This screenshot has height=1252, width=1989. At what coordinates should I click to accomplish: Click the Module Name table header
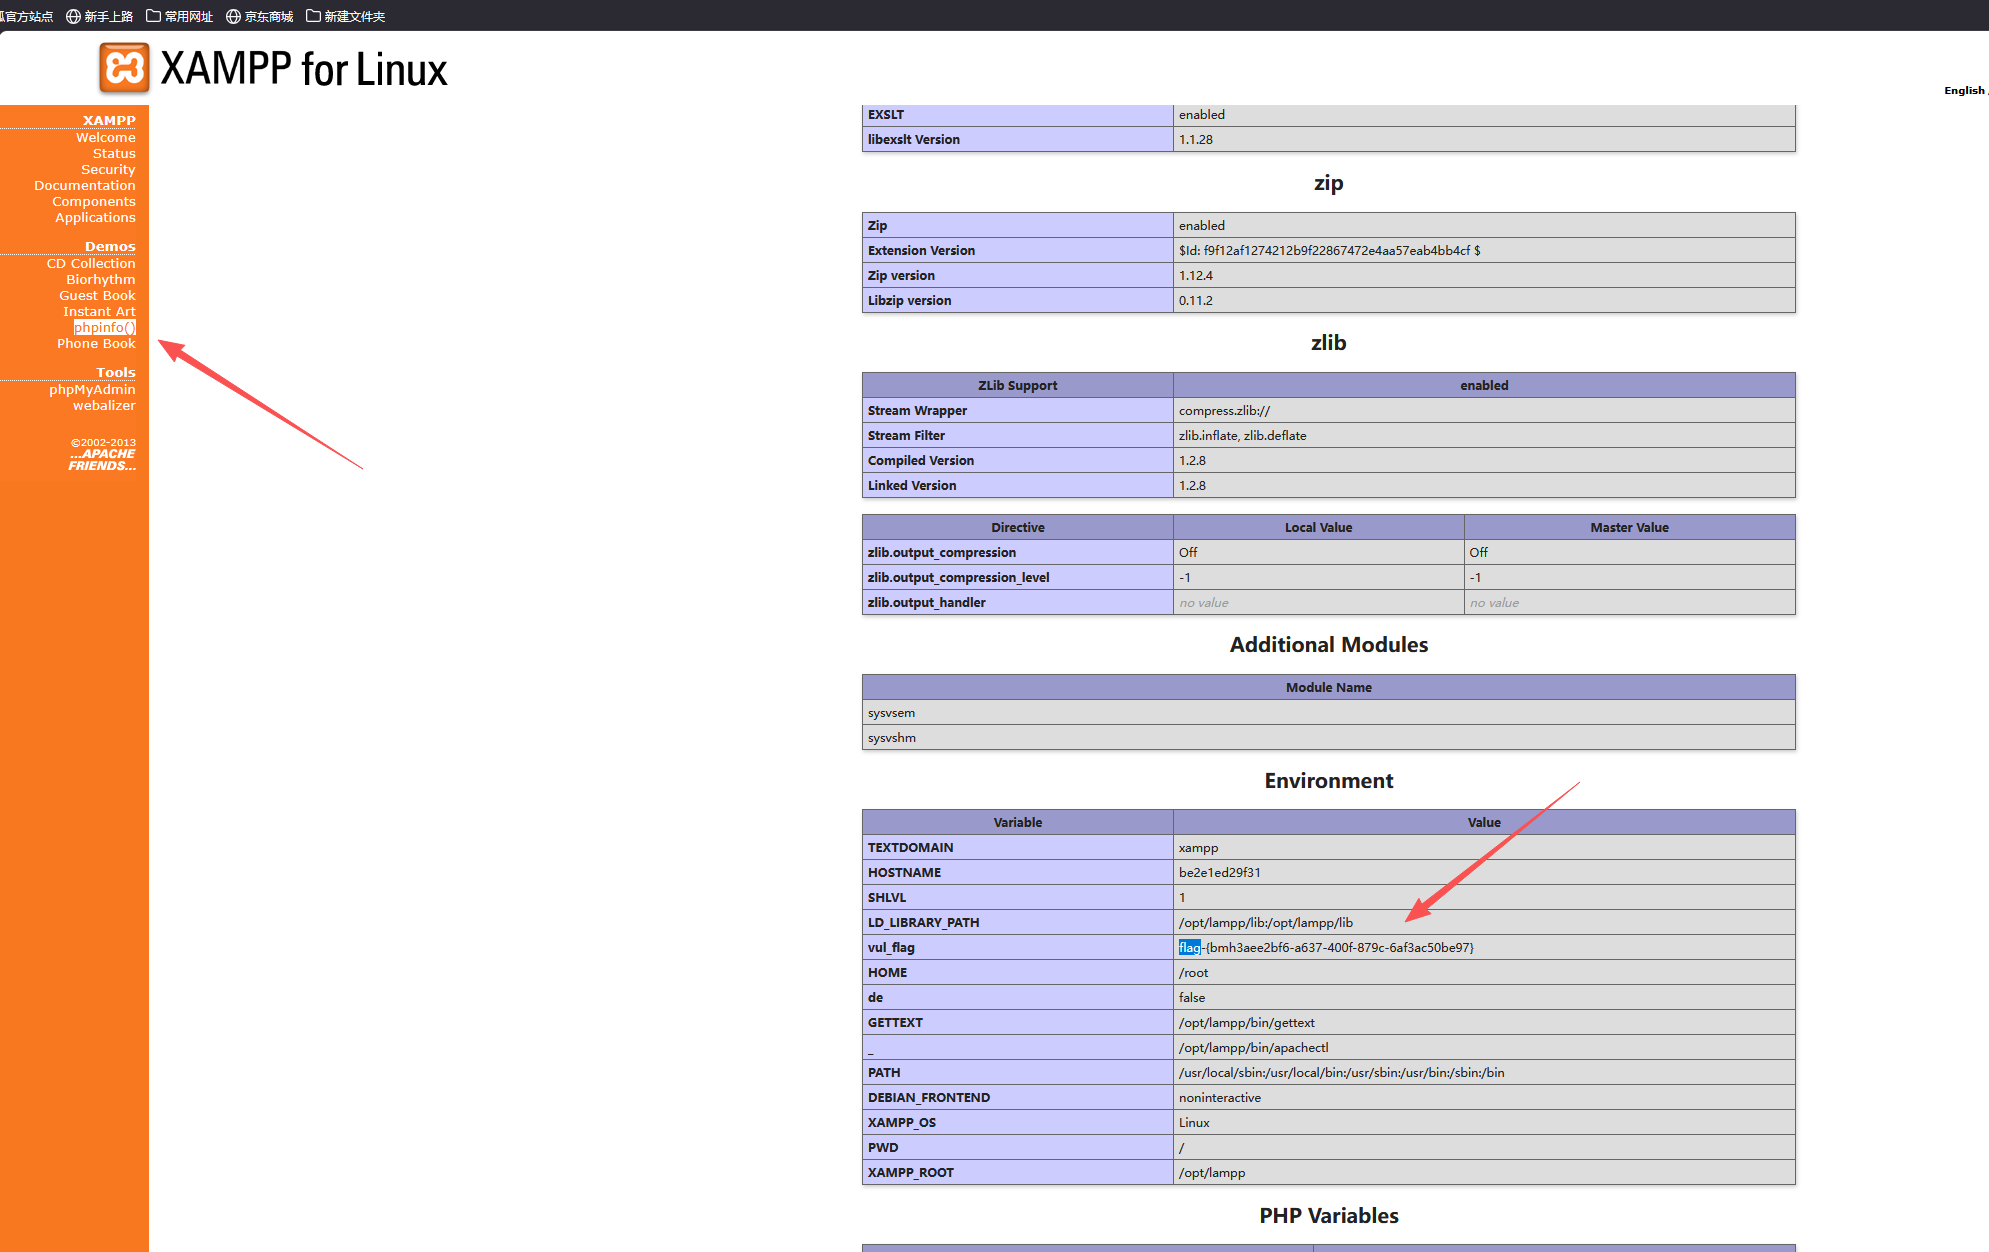pos(1328,687)
